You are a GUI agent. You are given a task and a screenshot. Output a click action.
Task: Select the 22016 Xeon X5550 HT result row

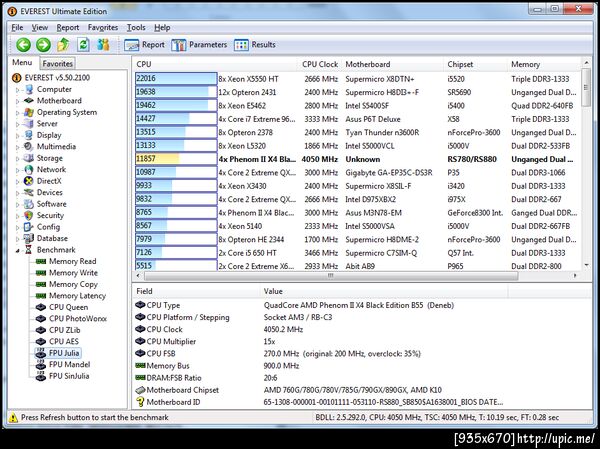pos(357,79)
